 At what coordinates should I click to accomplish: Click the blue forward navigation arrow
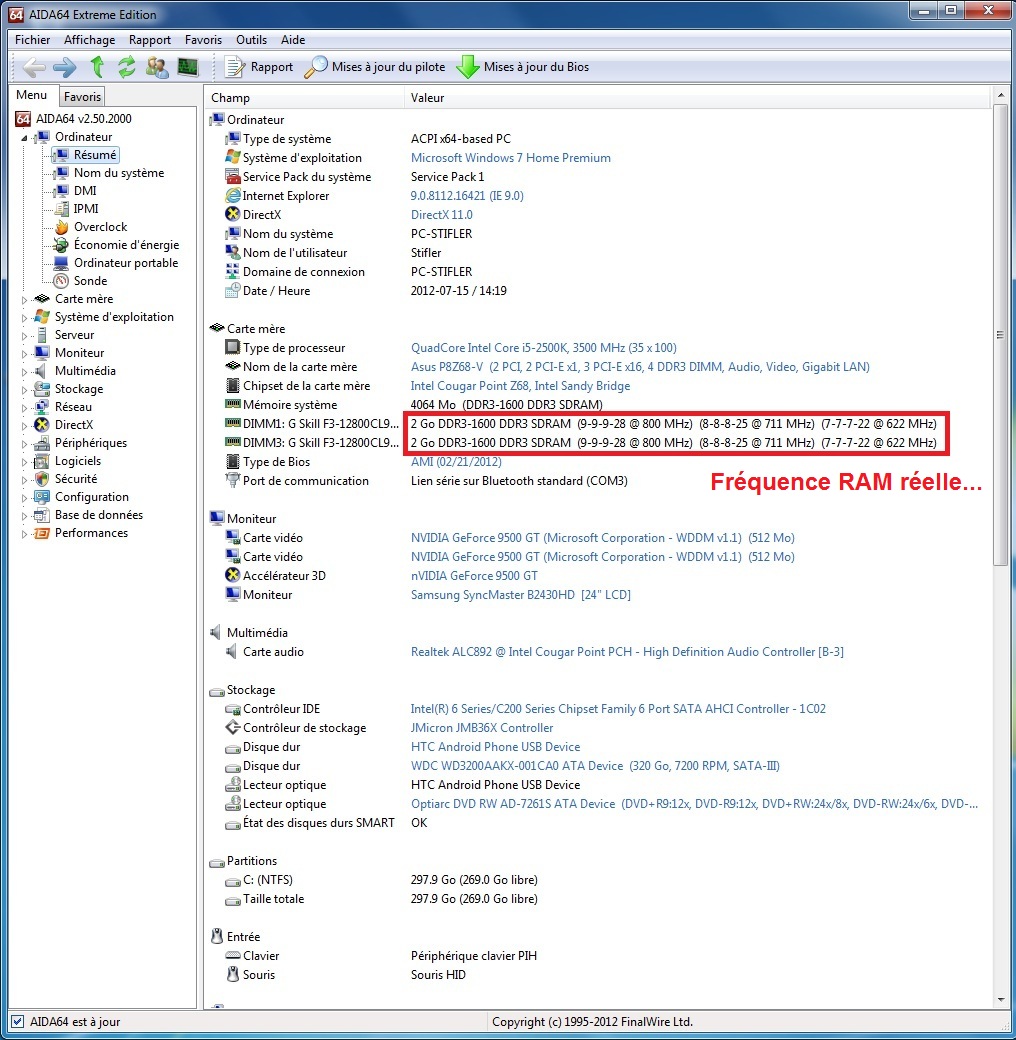65,67
